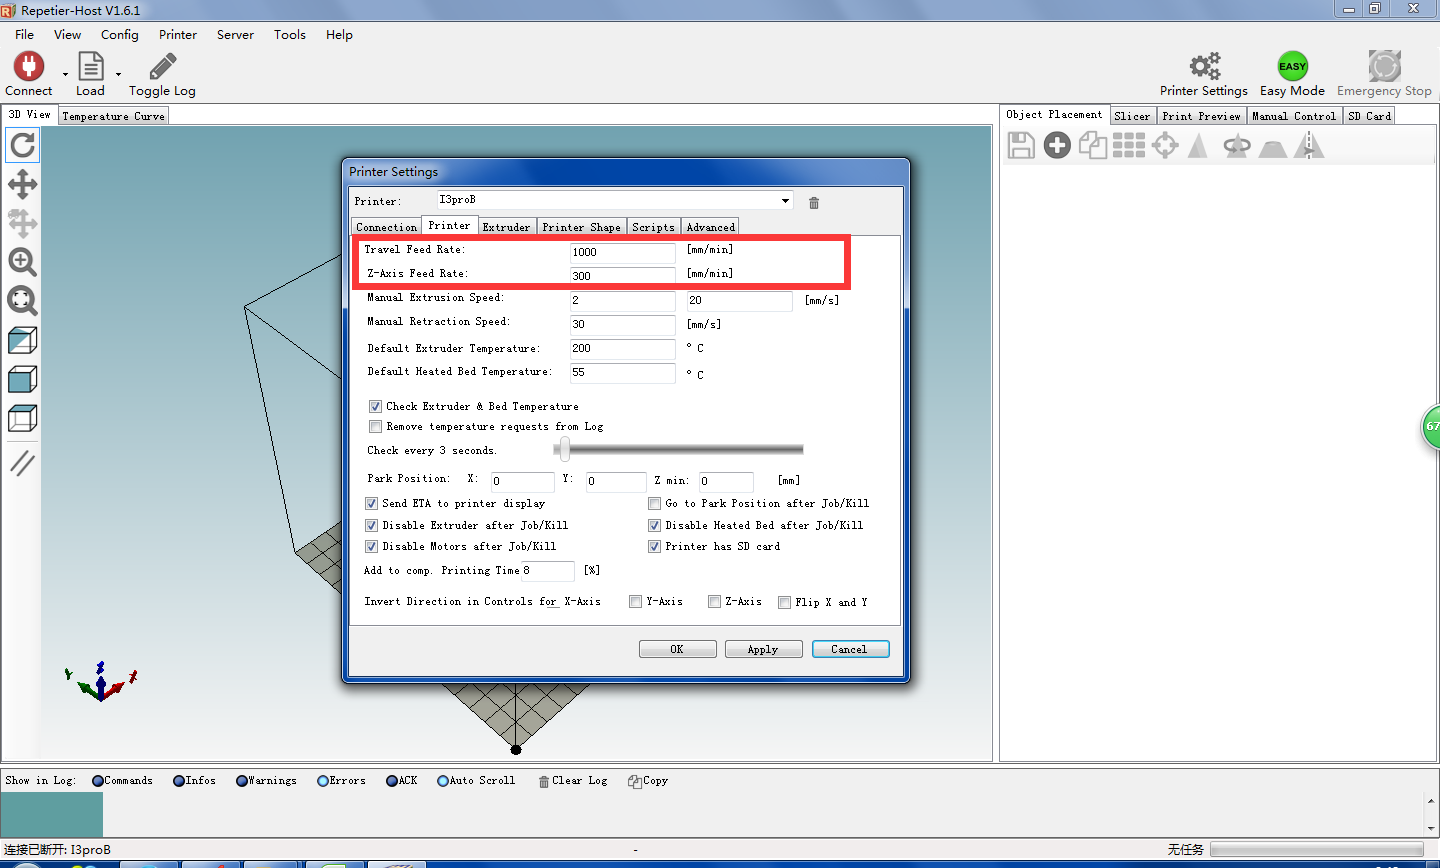This screenshot has height=868, width=1440.
Task: Check the Y-Axis invert direction box
Action: tap(635, 601)
